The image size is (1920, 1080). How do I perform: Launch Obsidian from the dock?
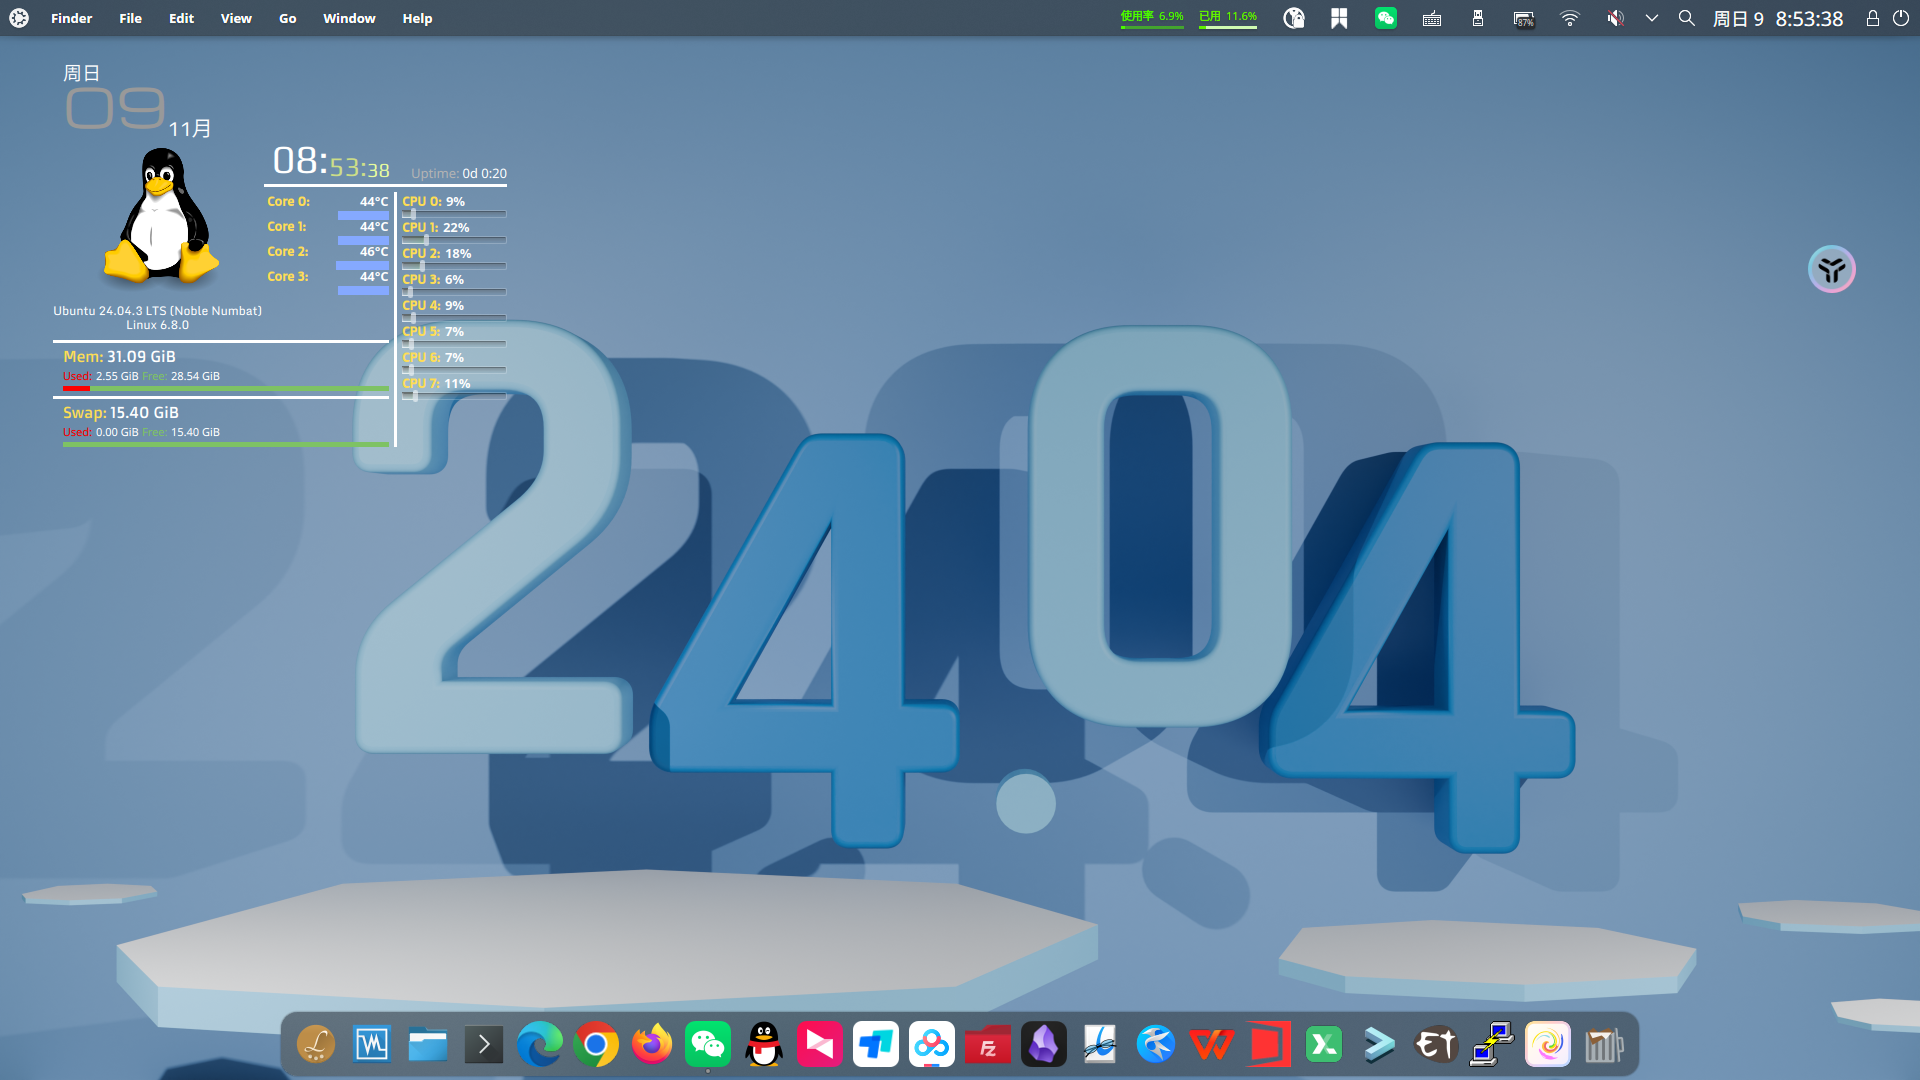(x=1043, y=1043)
